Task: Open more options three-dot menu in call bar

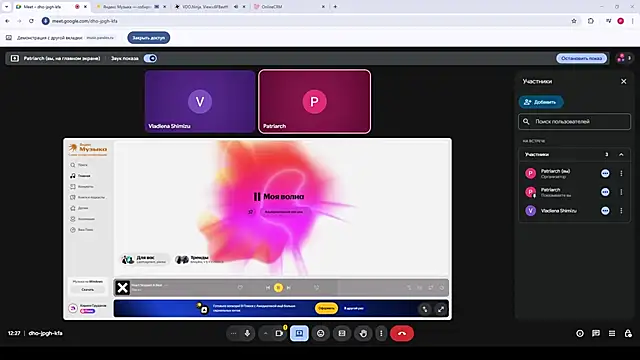Action: pos(381,333)
